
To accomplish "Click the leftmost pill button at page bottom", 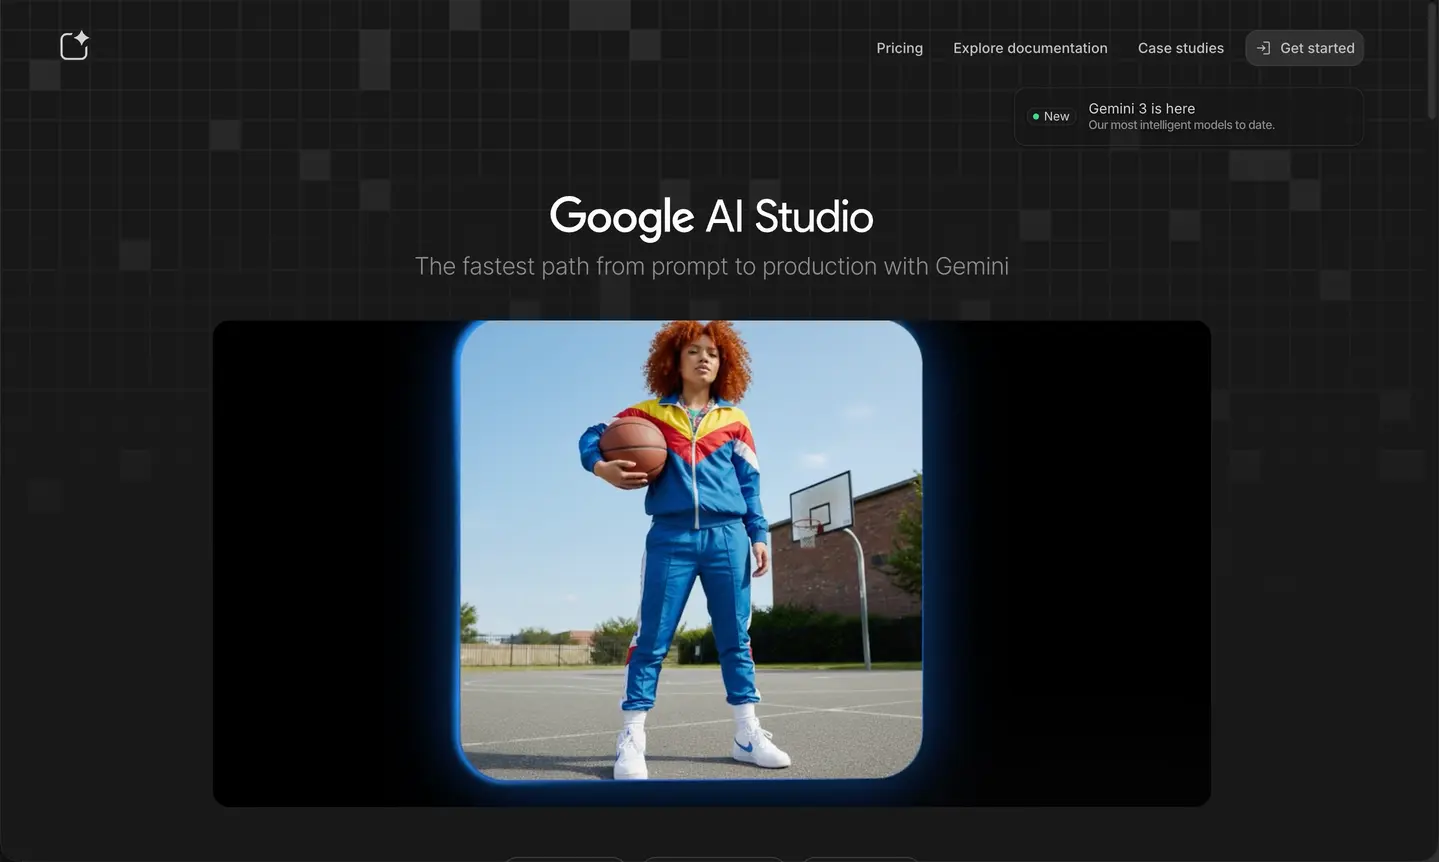I will (x=563, y=859).
